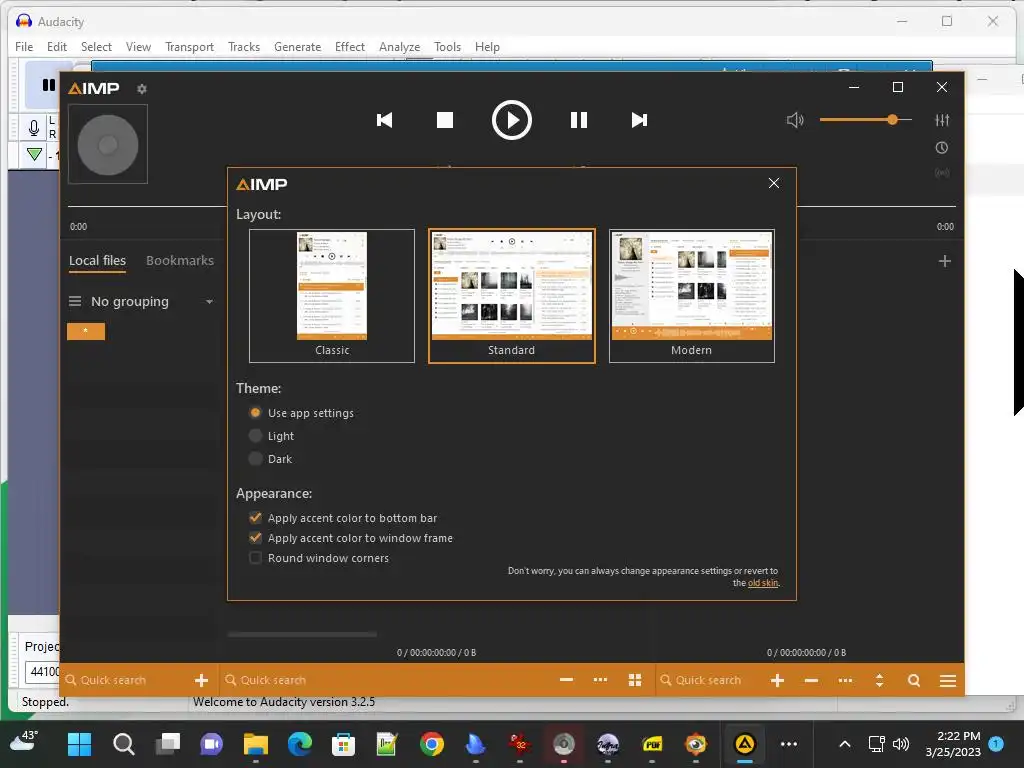This screenshot has width=1024, height=768.
Task: Select the Standard layout thumbnail
Action: point(511,295)
